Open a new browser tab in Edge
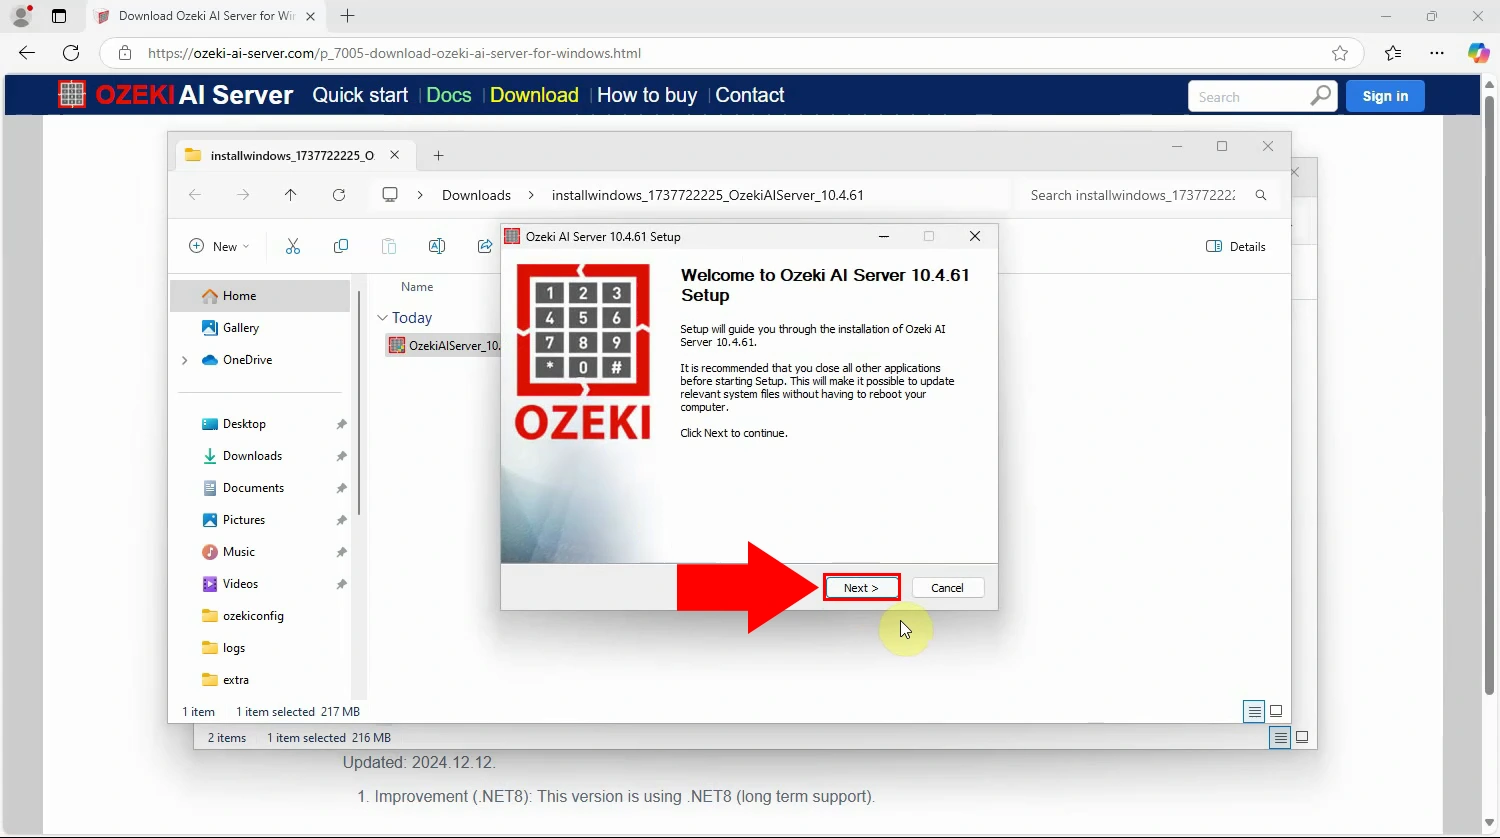 tap(347, 16)
